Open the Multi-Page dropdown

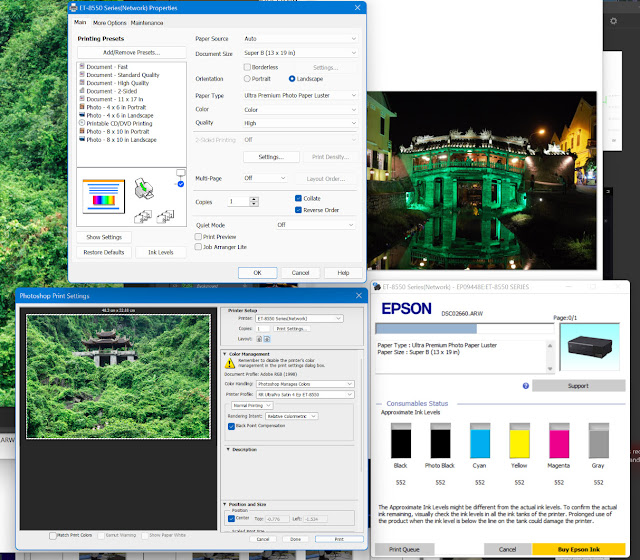click(x=265, y=178)
